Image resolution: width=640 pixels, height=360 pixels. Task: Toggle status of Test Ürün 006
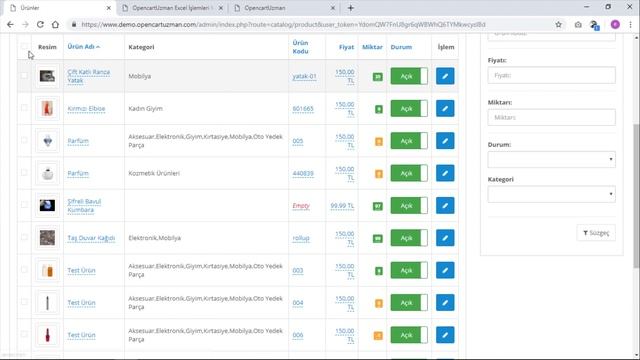coord(409,335)
